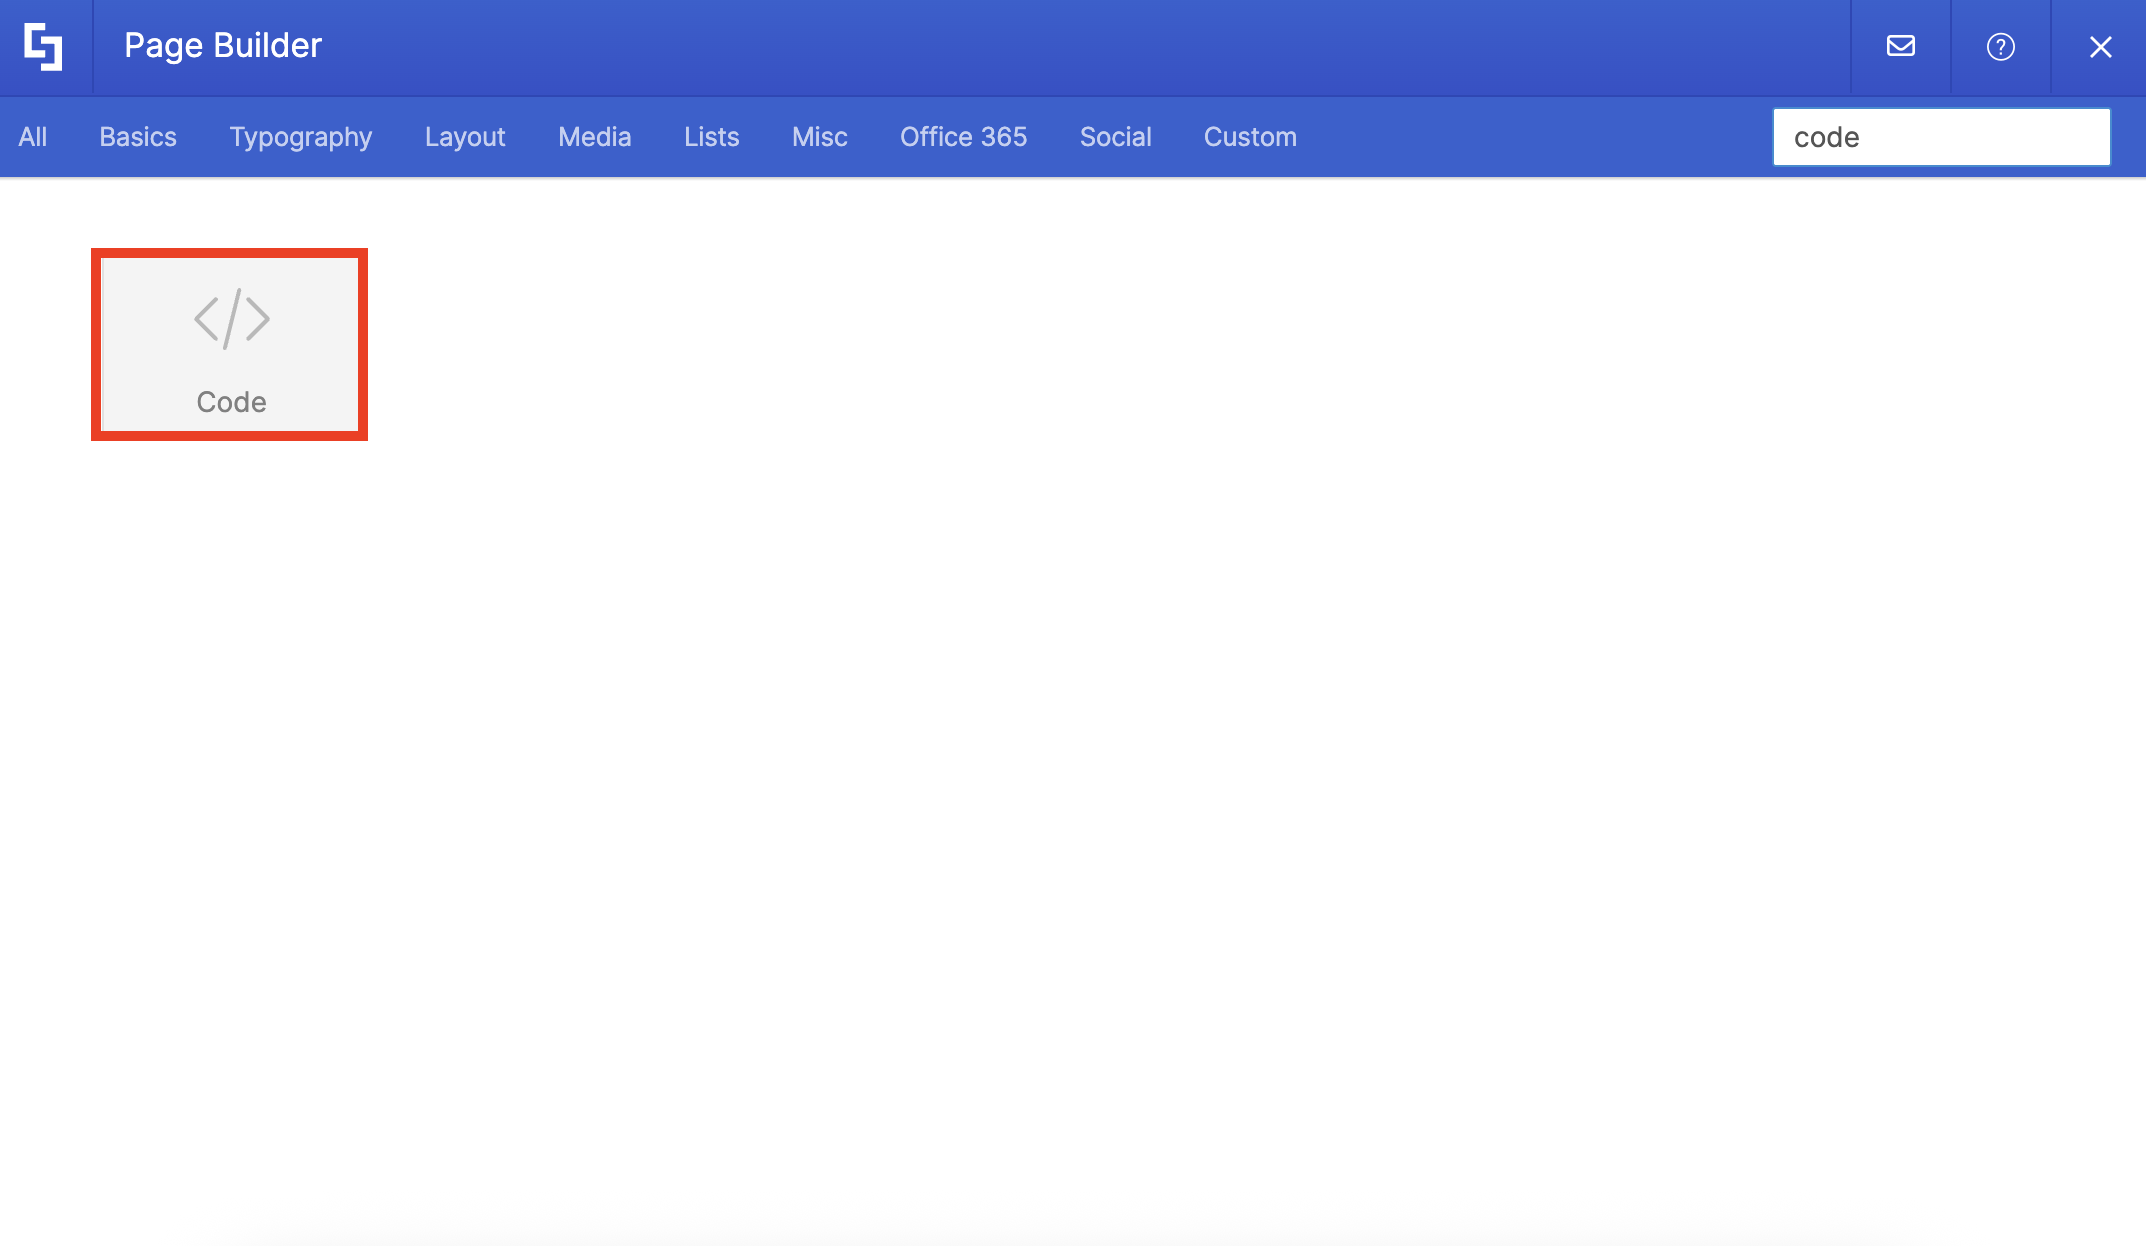
Task: View the Office 365 elements tab
Action: click(963, 137)
